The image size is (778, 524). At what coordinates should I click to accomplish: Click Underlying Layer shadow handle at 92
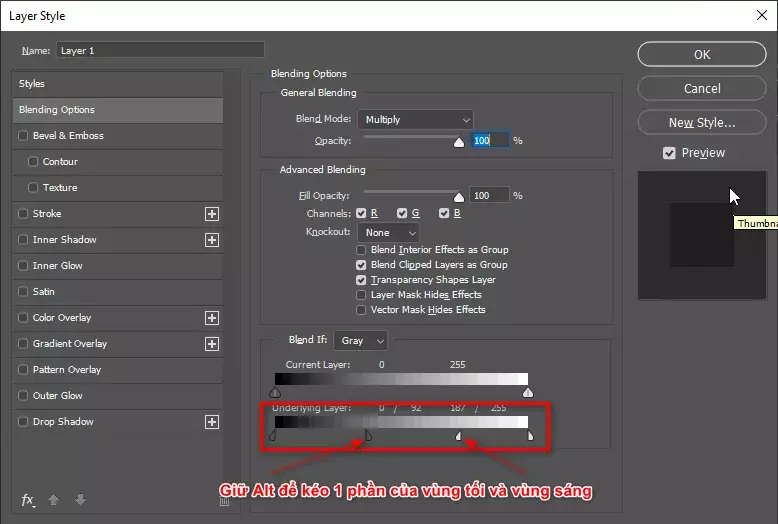point(368,436)
